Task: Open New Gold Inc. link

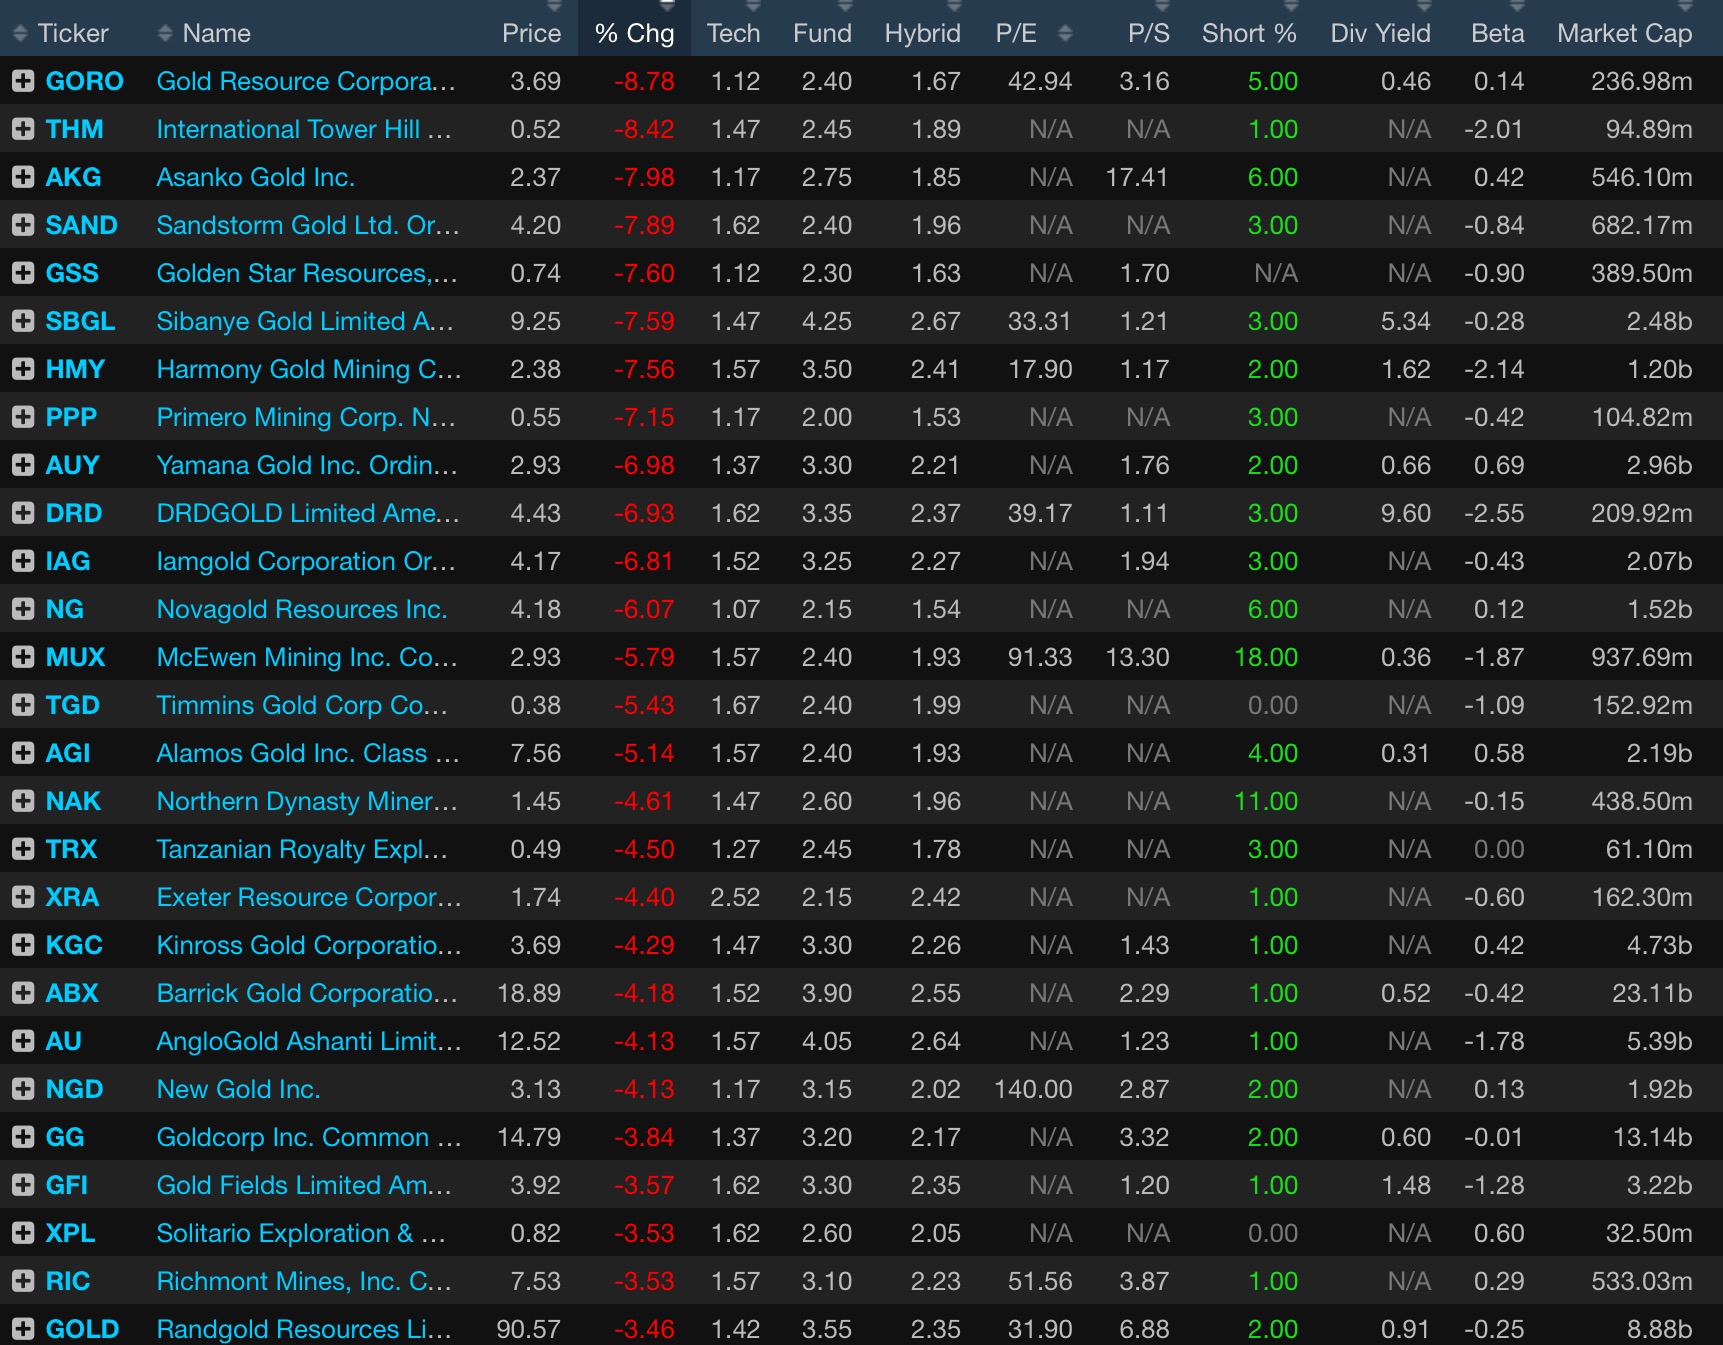Action: pyautogui.click(x=238, y=1089)
